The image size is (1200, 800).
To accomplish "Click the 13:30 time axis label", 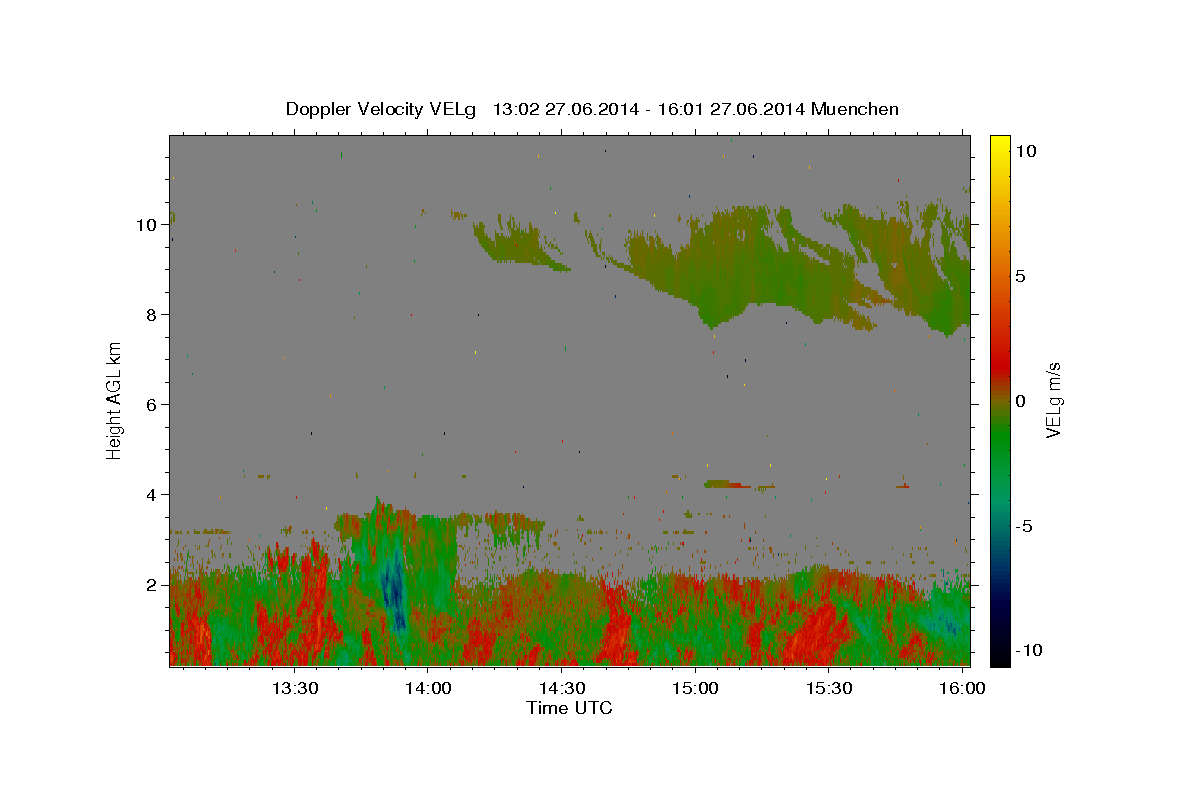I will [x=296, y=689].
